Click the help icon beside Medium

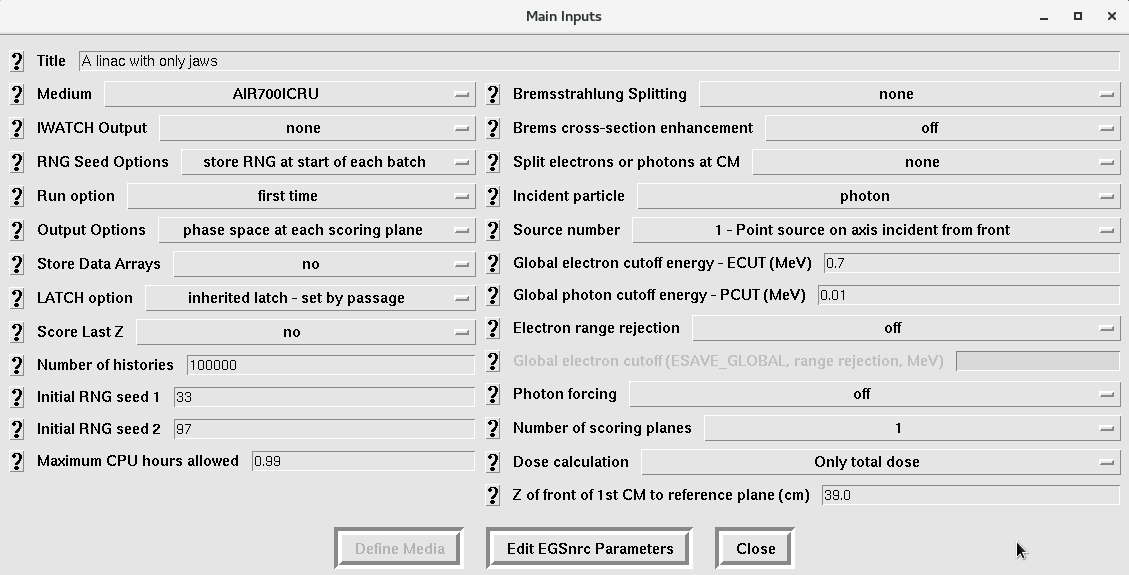tap(17, 94)
